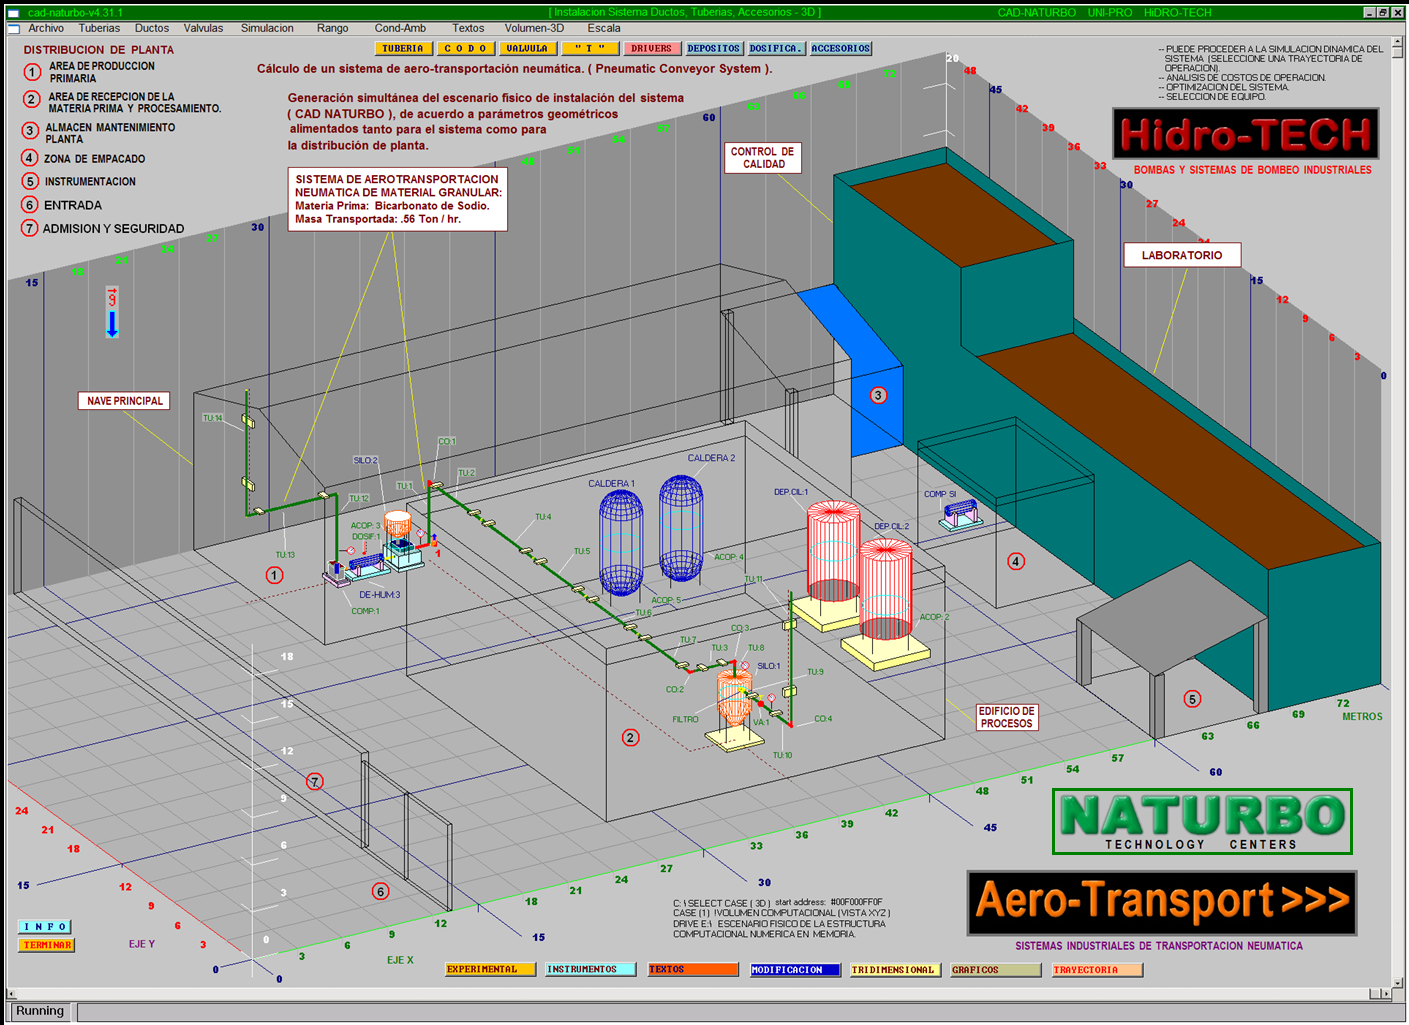Click the LABORATORIO label

(1182, 255)
